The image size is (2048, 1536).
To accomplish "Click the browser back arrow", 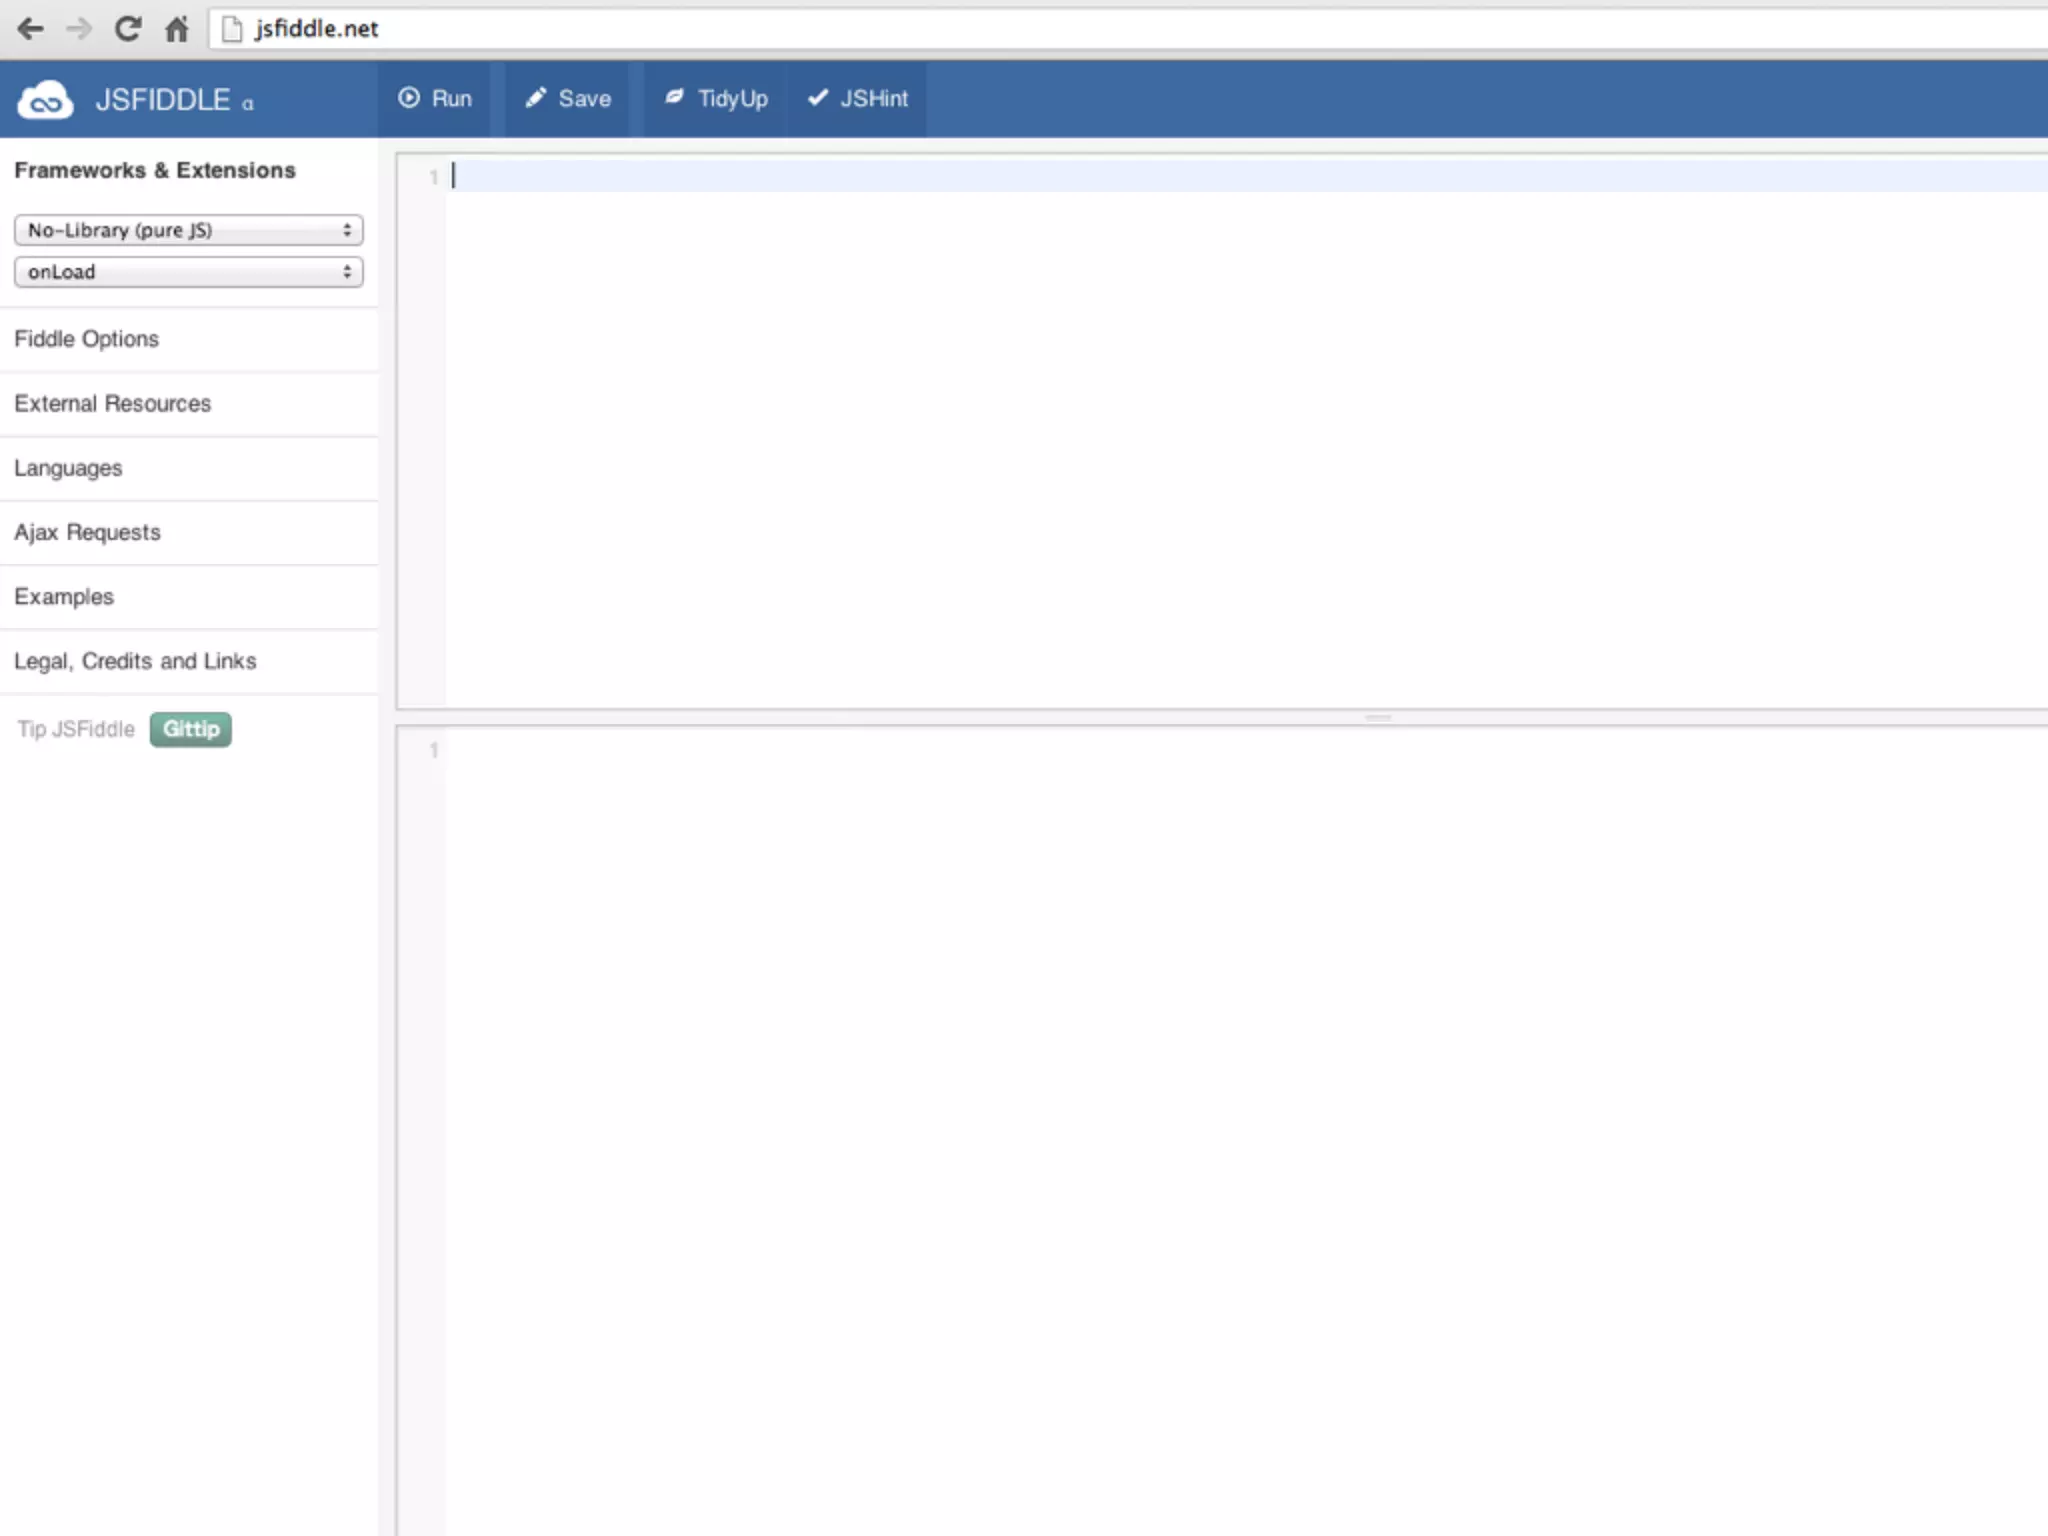I will point(31,29).
